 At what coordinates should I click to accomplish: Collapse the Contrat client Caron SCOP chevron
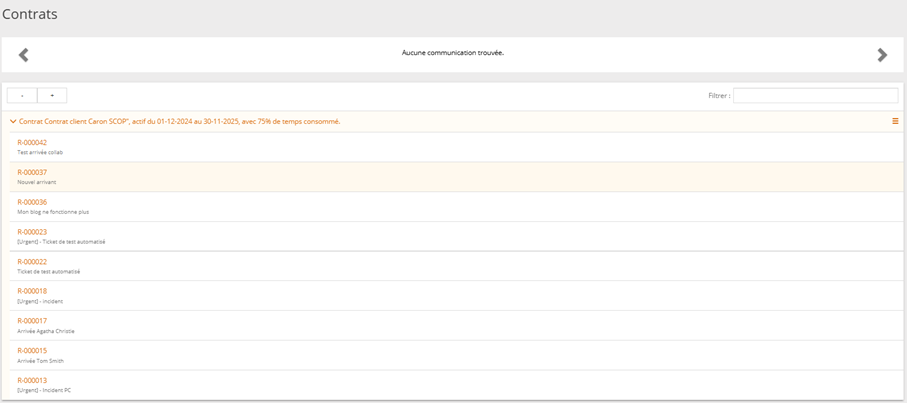(13, 122)
